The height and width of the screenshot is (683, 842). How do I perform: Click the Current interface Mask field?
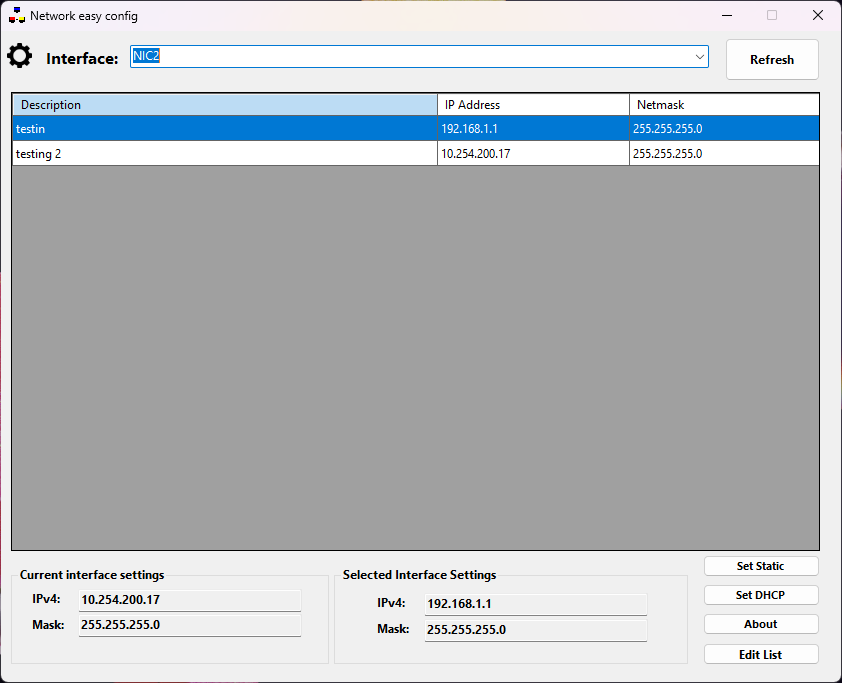190,626
